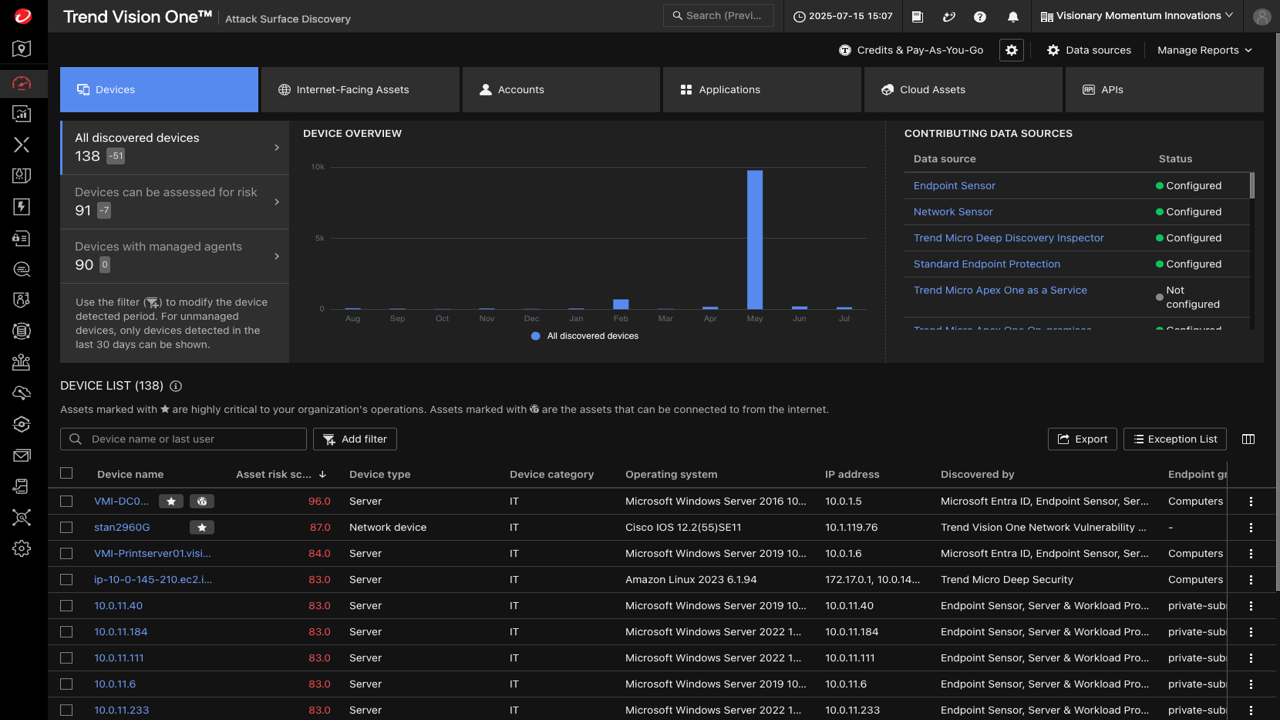Open the Endpoint Sensor data source link
Screen dimensions: 1280x720
[954, 186]
